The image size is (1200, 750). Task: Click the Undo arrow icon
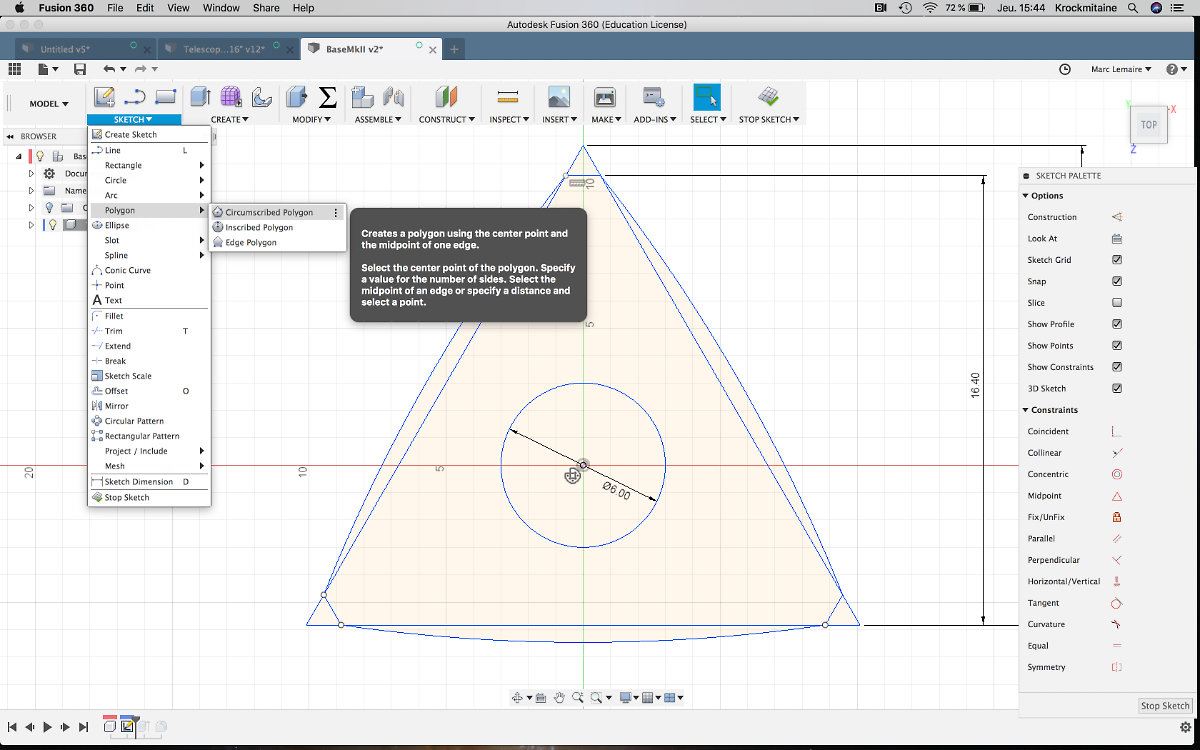(108, 69)
